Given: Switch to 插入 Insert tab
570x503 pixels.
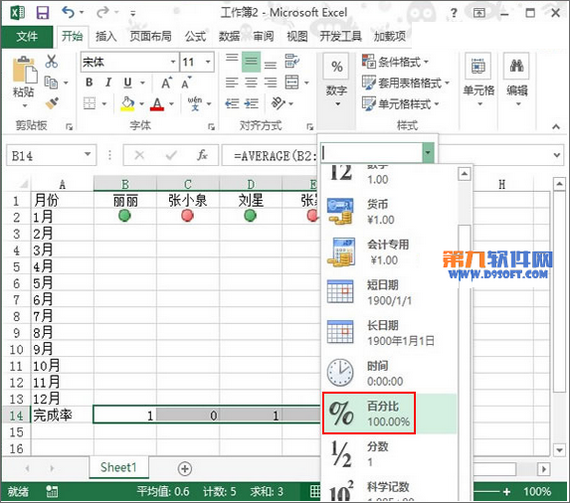Looking at the screenshot, I should (x=106, y=36).
